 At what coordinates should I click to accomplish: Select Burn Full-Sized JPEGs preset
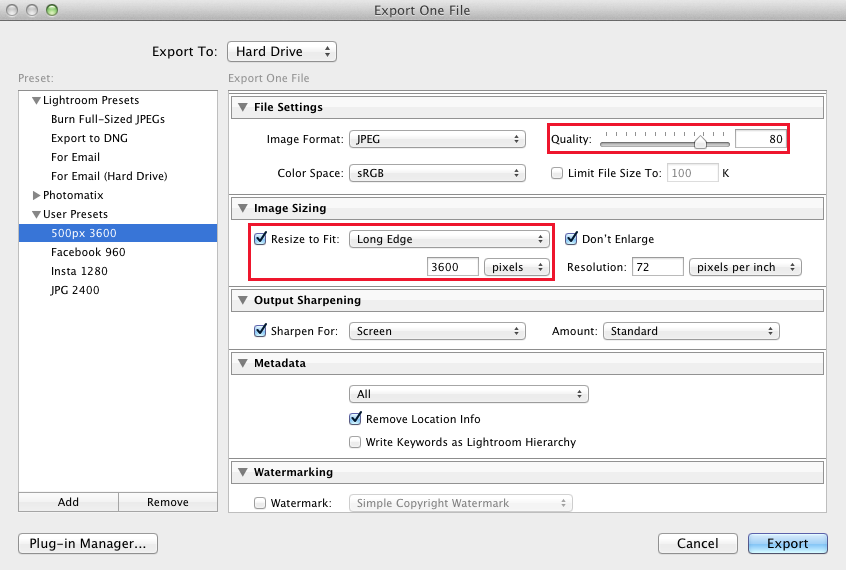pos(108,119)
